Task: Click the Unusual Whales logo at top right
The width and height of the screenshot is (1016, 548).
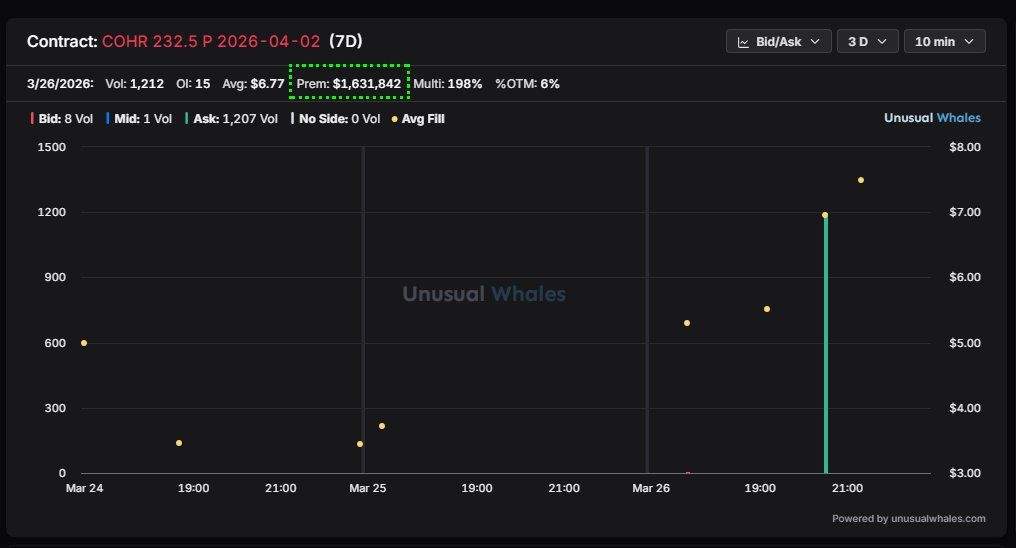Action: 931,118
